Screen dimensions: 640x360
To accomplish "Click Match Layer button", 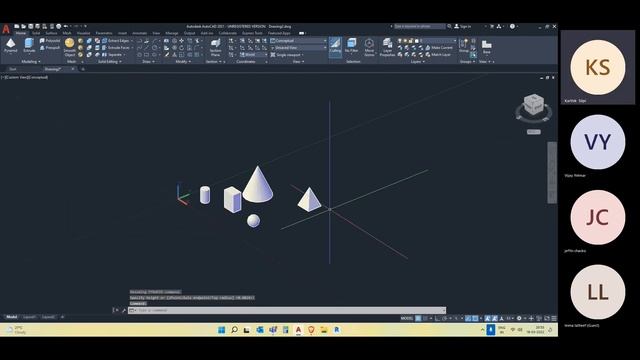I will point(438,55).
